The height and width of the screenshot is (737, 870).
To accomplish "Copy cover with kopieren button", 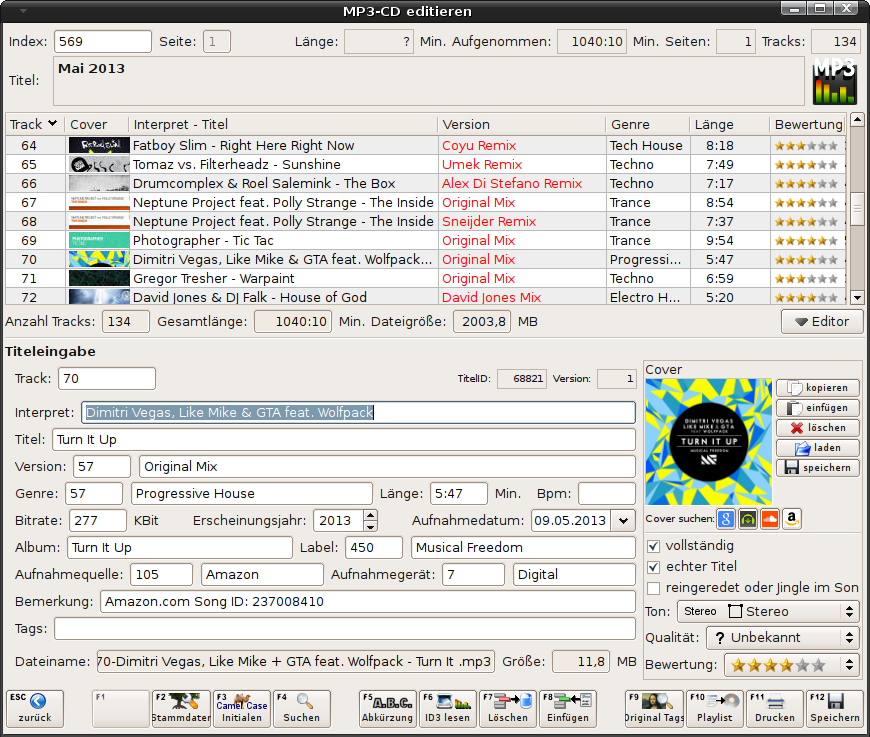I will (x=818, y=387).
